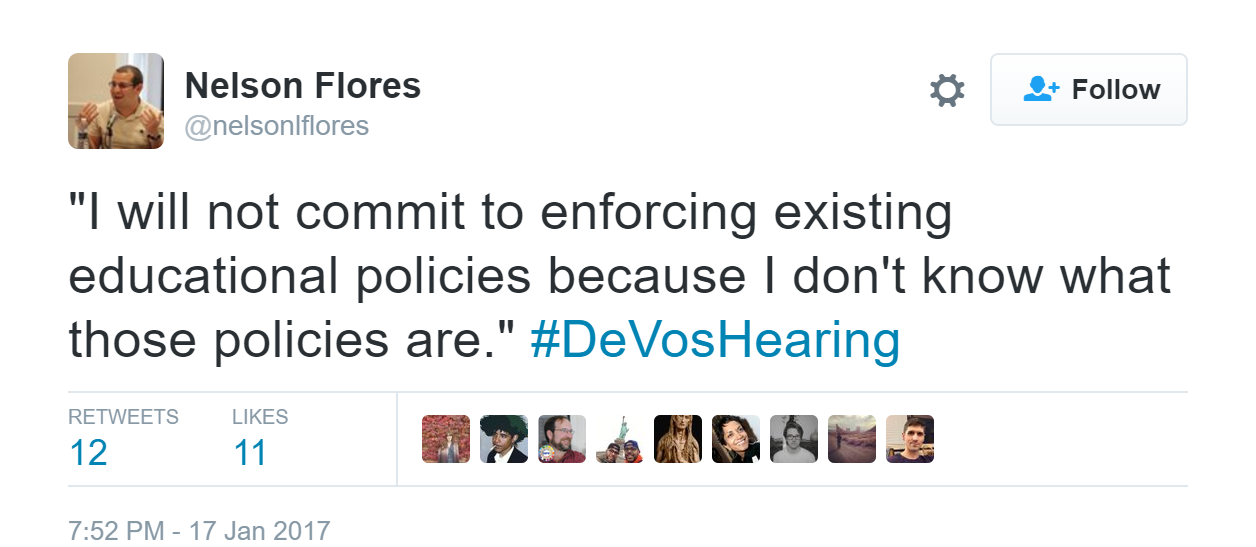Click the Follow button

(1088, 90)
